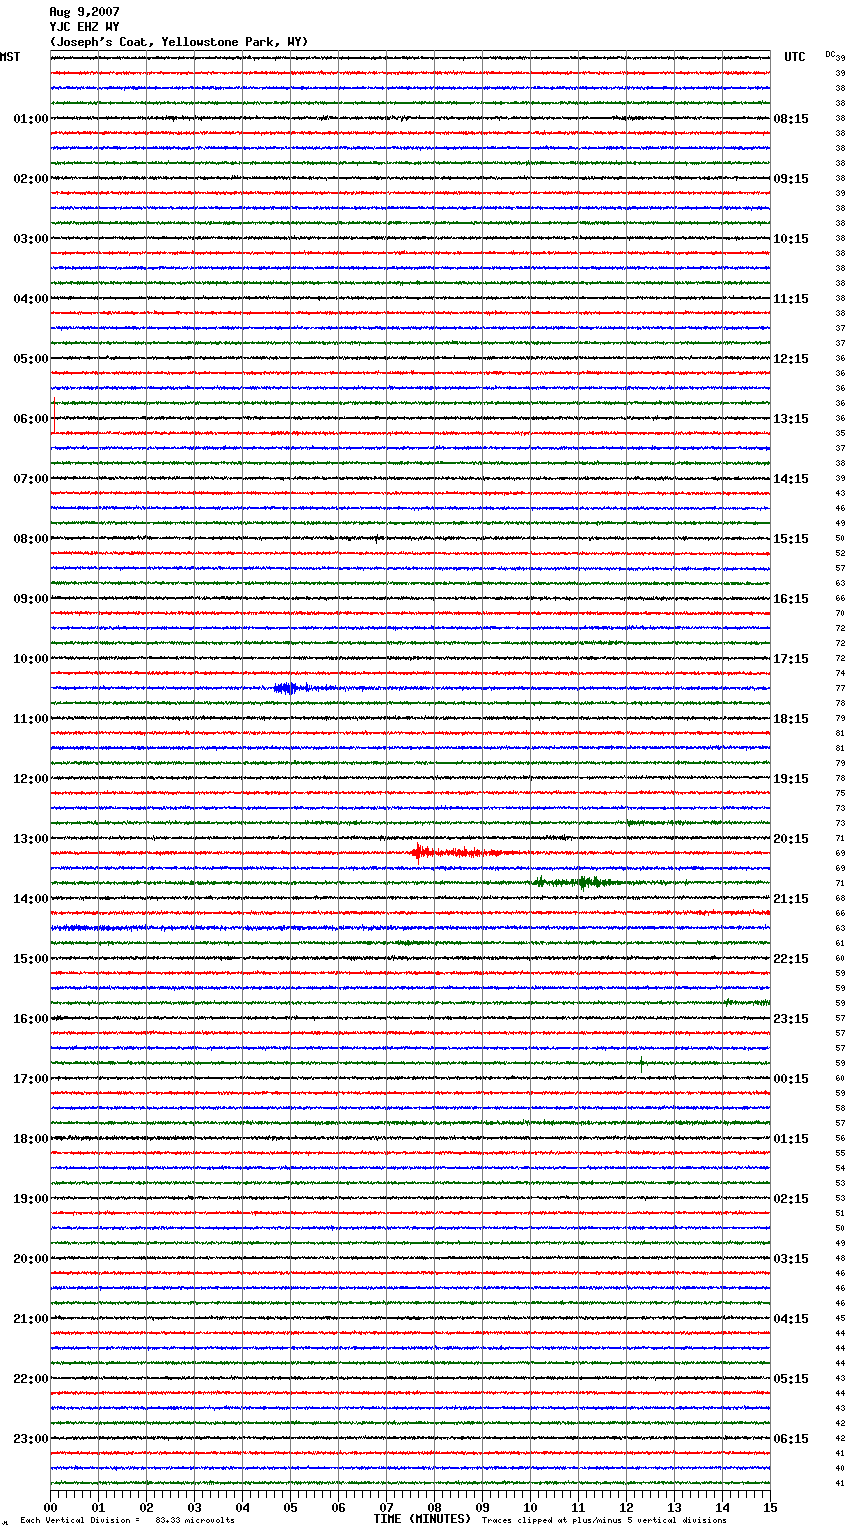
Task: Click the 08:15 UTC label
Action: 791,119
